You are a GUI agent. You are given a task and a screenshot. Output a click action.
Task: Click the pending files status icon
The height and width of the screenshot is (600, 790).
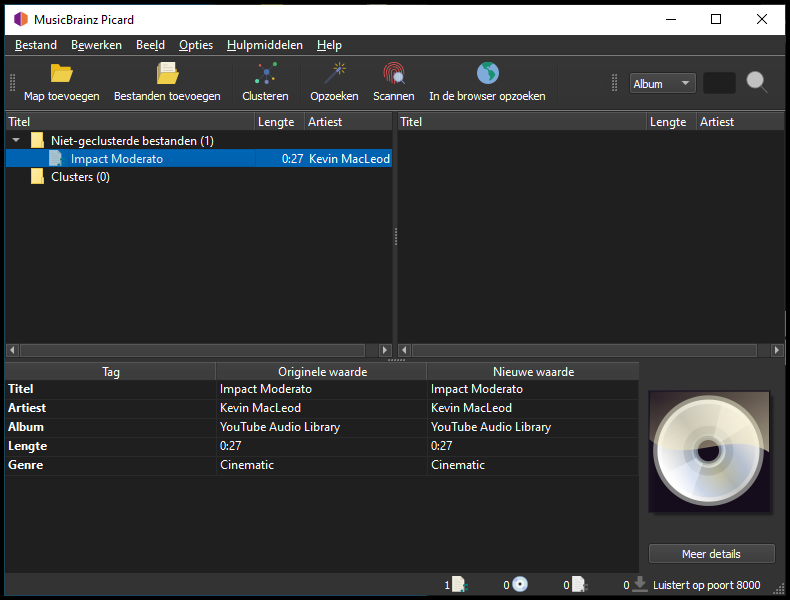[x=579, y=585]
